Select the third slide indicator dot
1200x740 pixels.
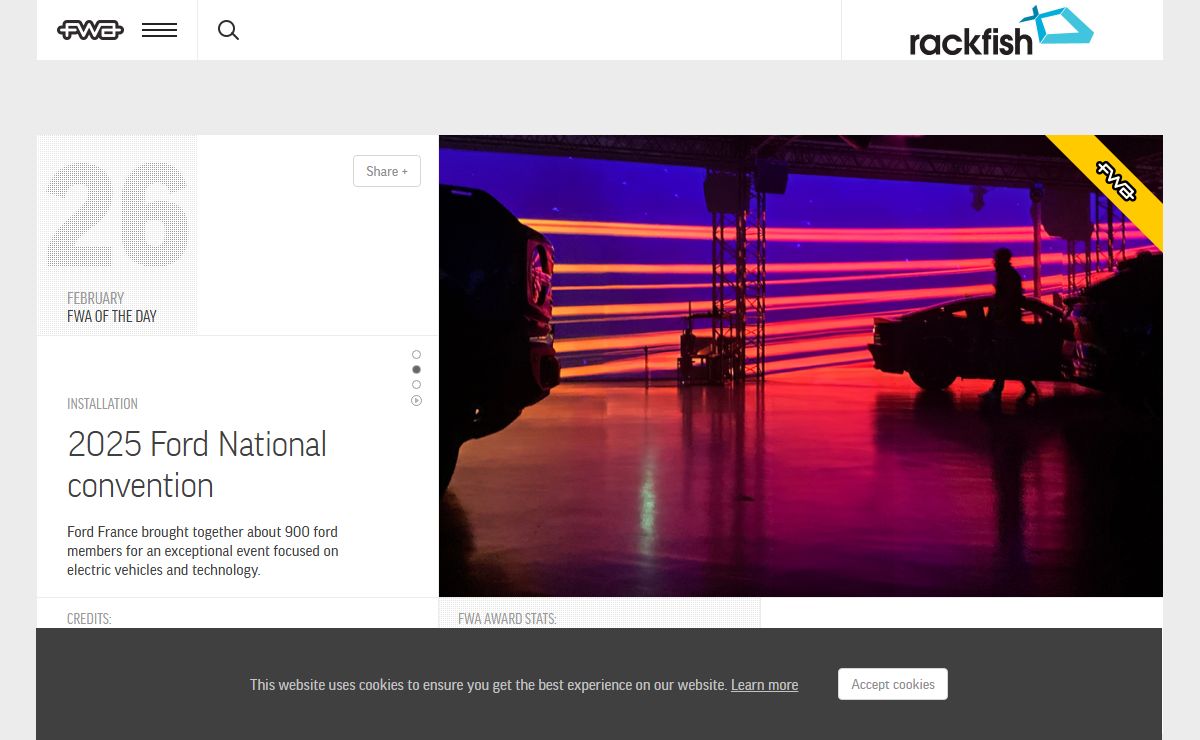point(416,384)
